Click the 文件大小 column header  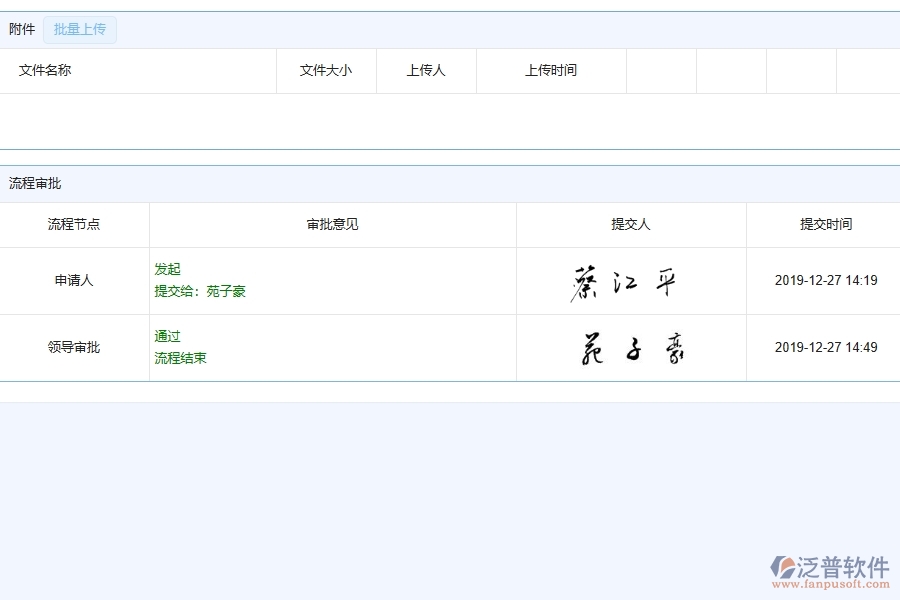325,70
